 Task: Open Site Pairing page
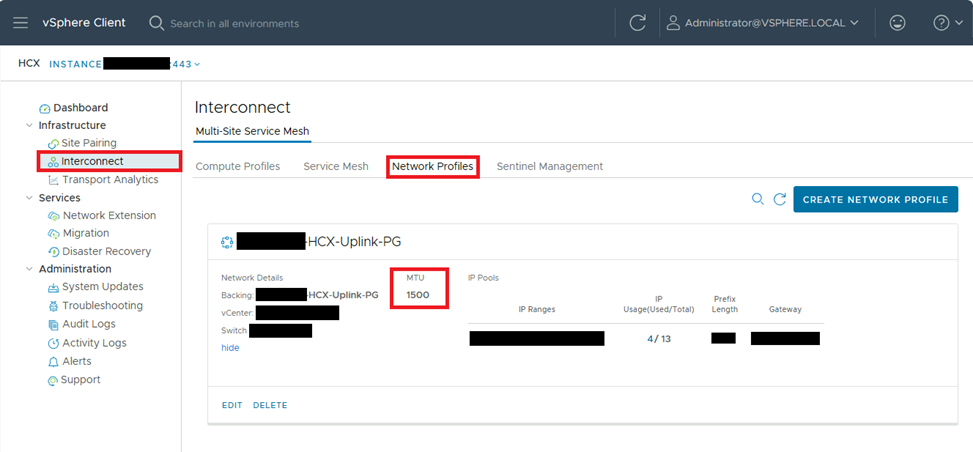[x=89, y=143]
